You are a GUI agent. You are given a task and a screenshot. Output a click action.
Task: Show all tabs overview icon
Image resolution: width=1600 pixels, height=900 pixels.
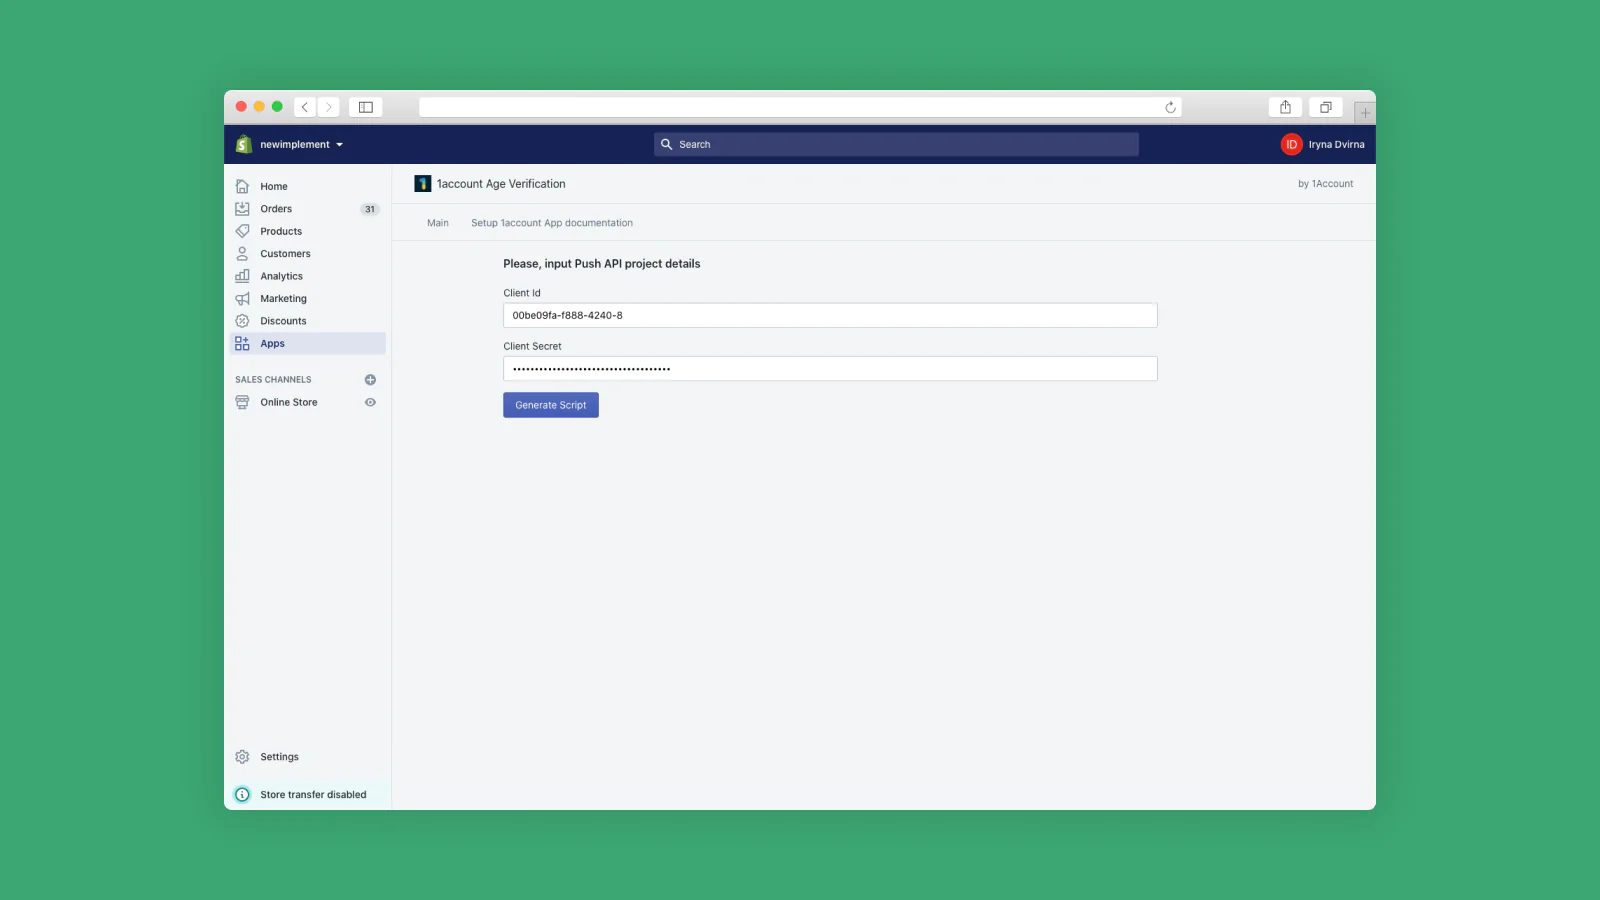[1326, 107]
